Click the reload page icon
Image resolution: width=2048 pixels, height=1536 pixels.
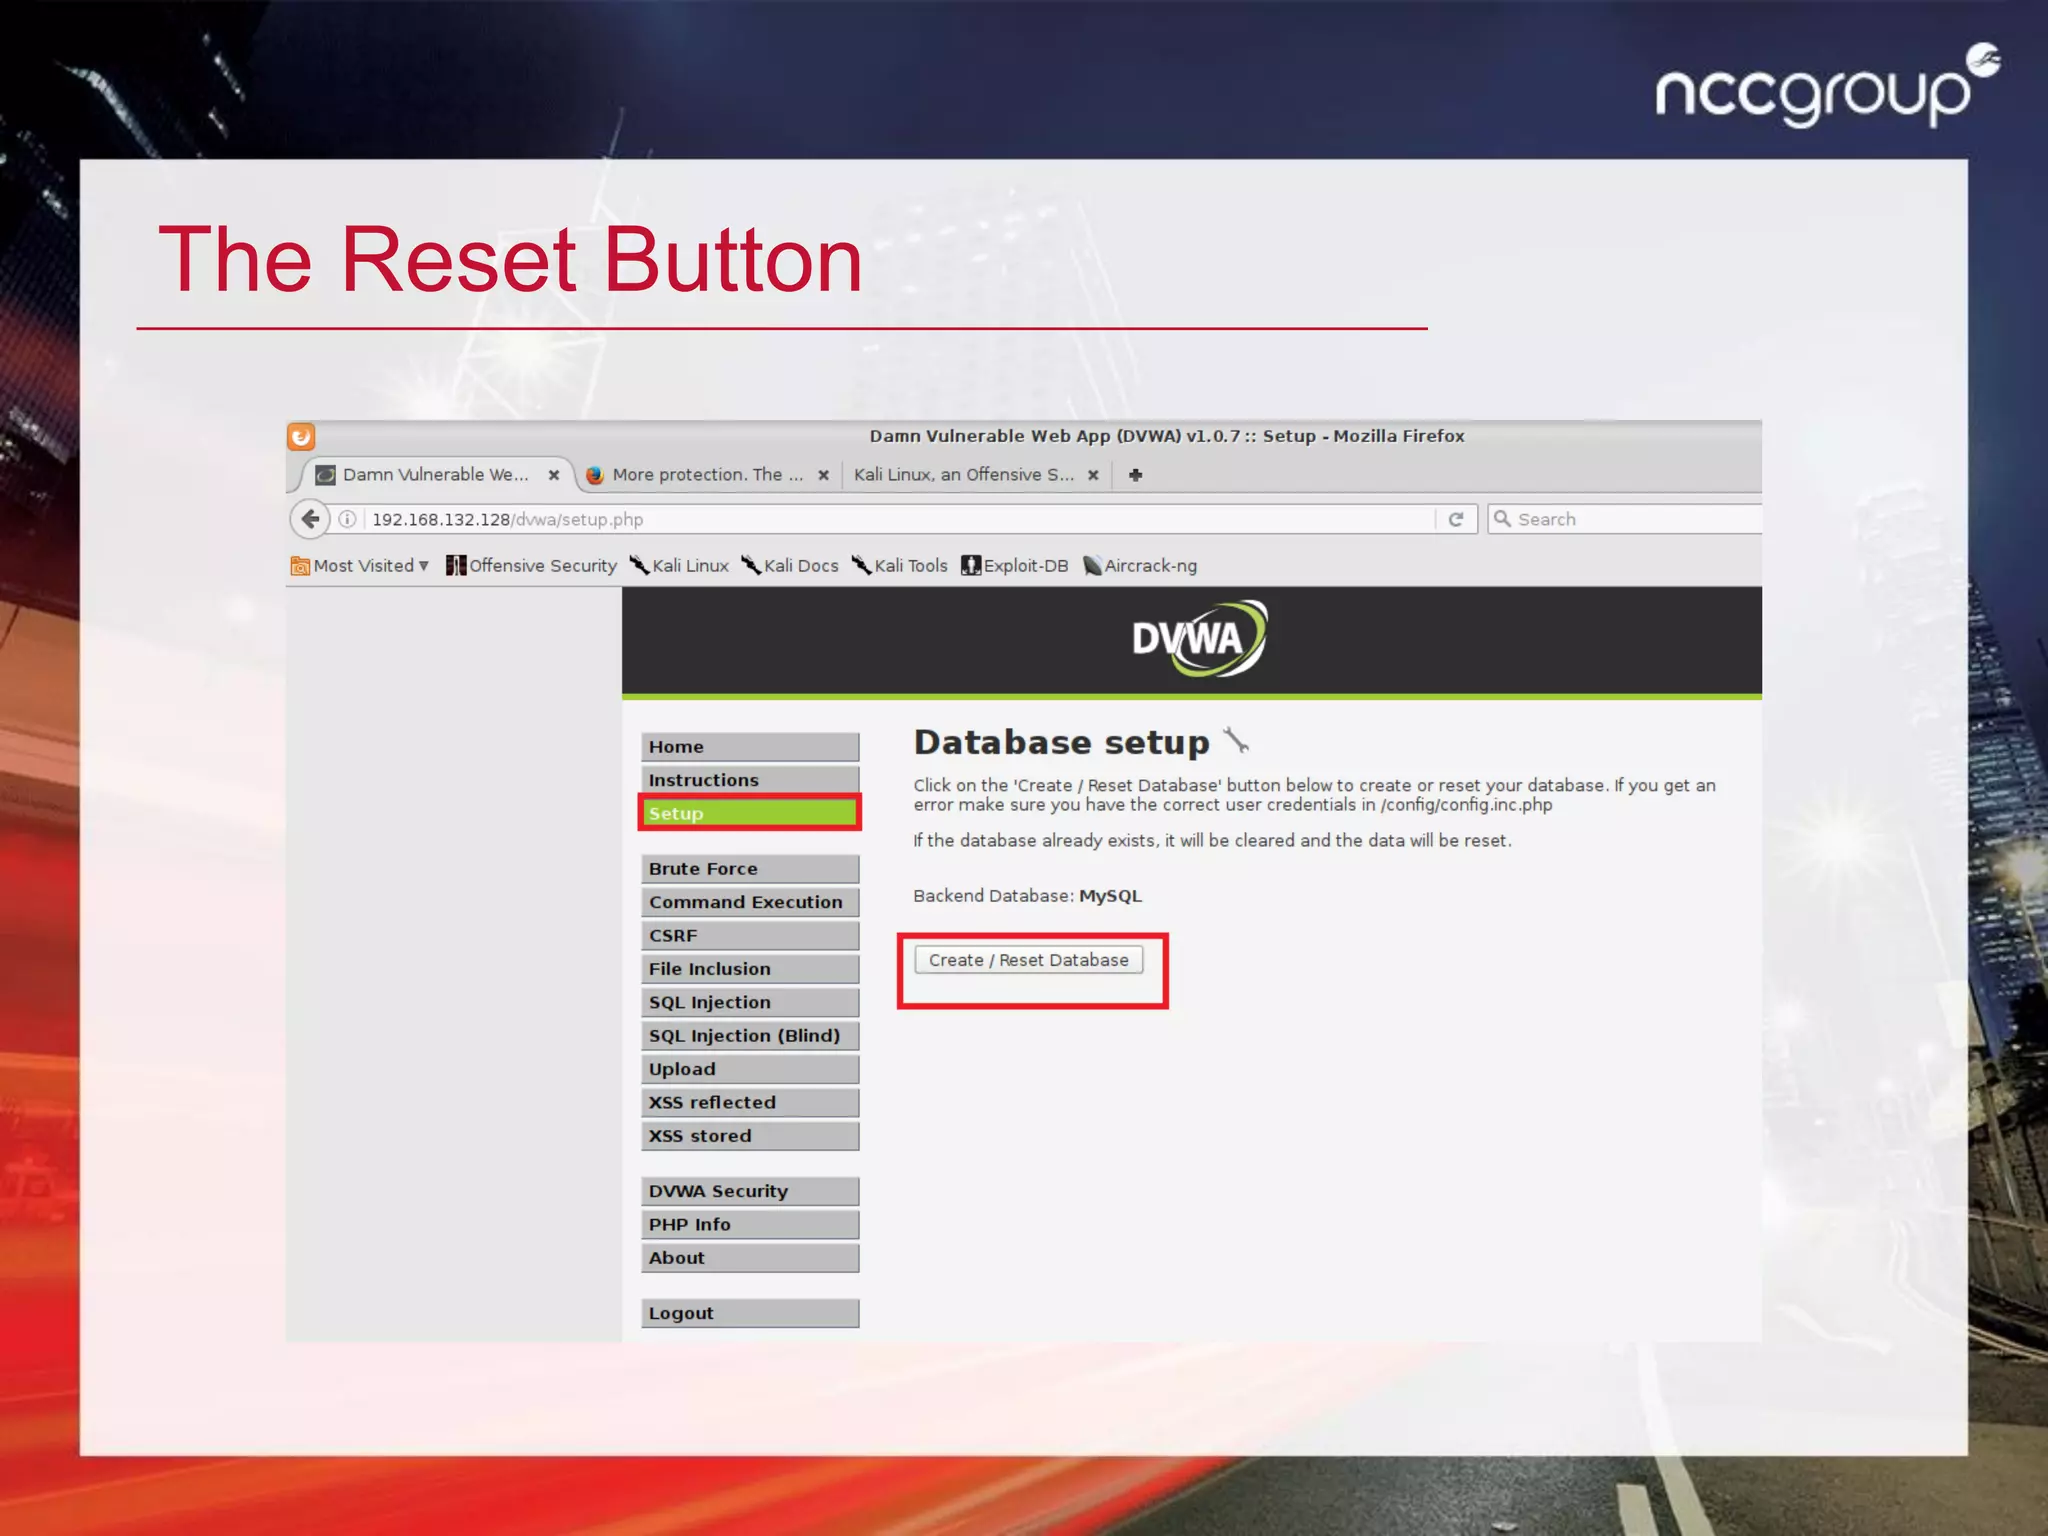1456,519
